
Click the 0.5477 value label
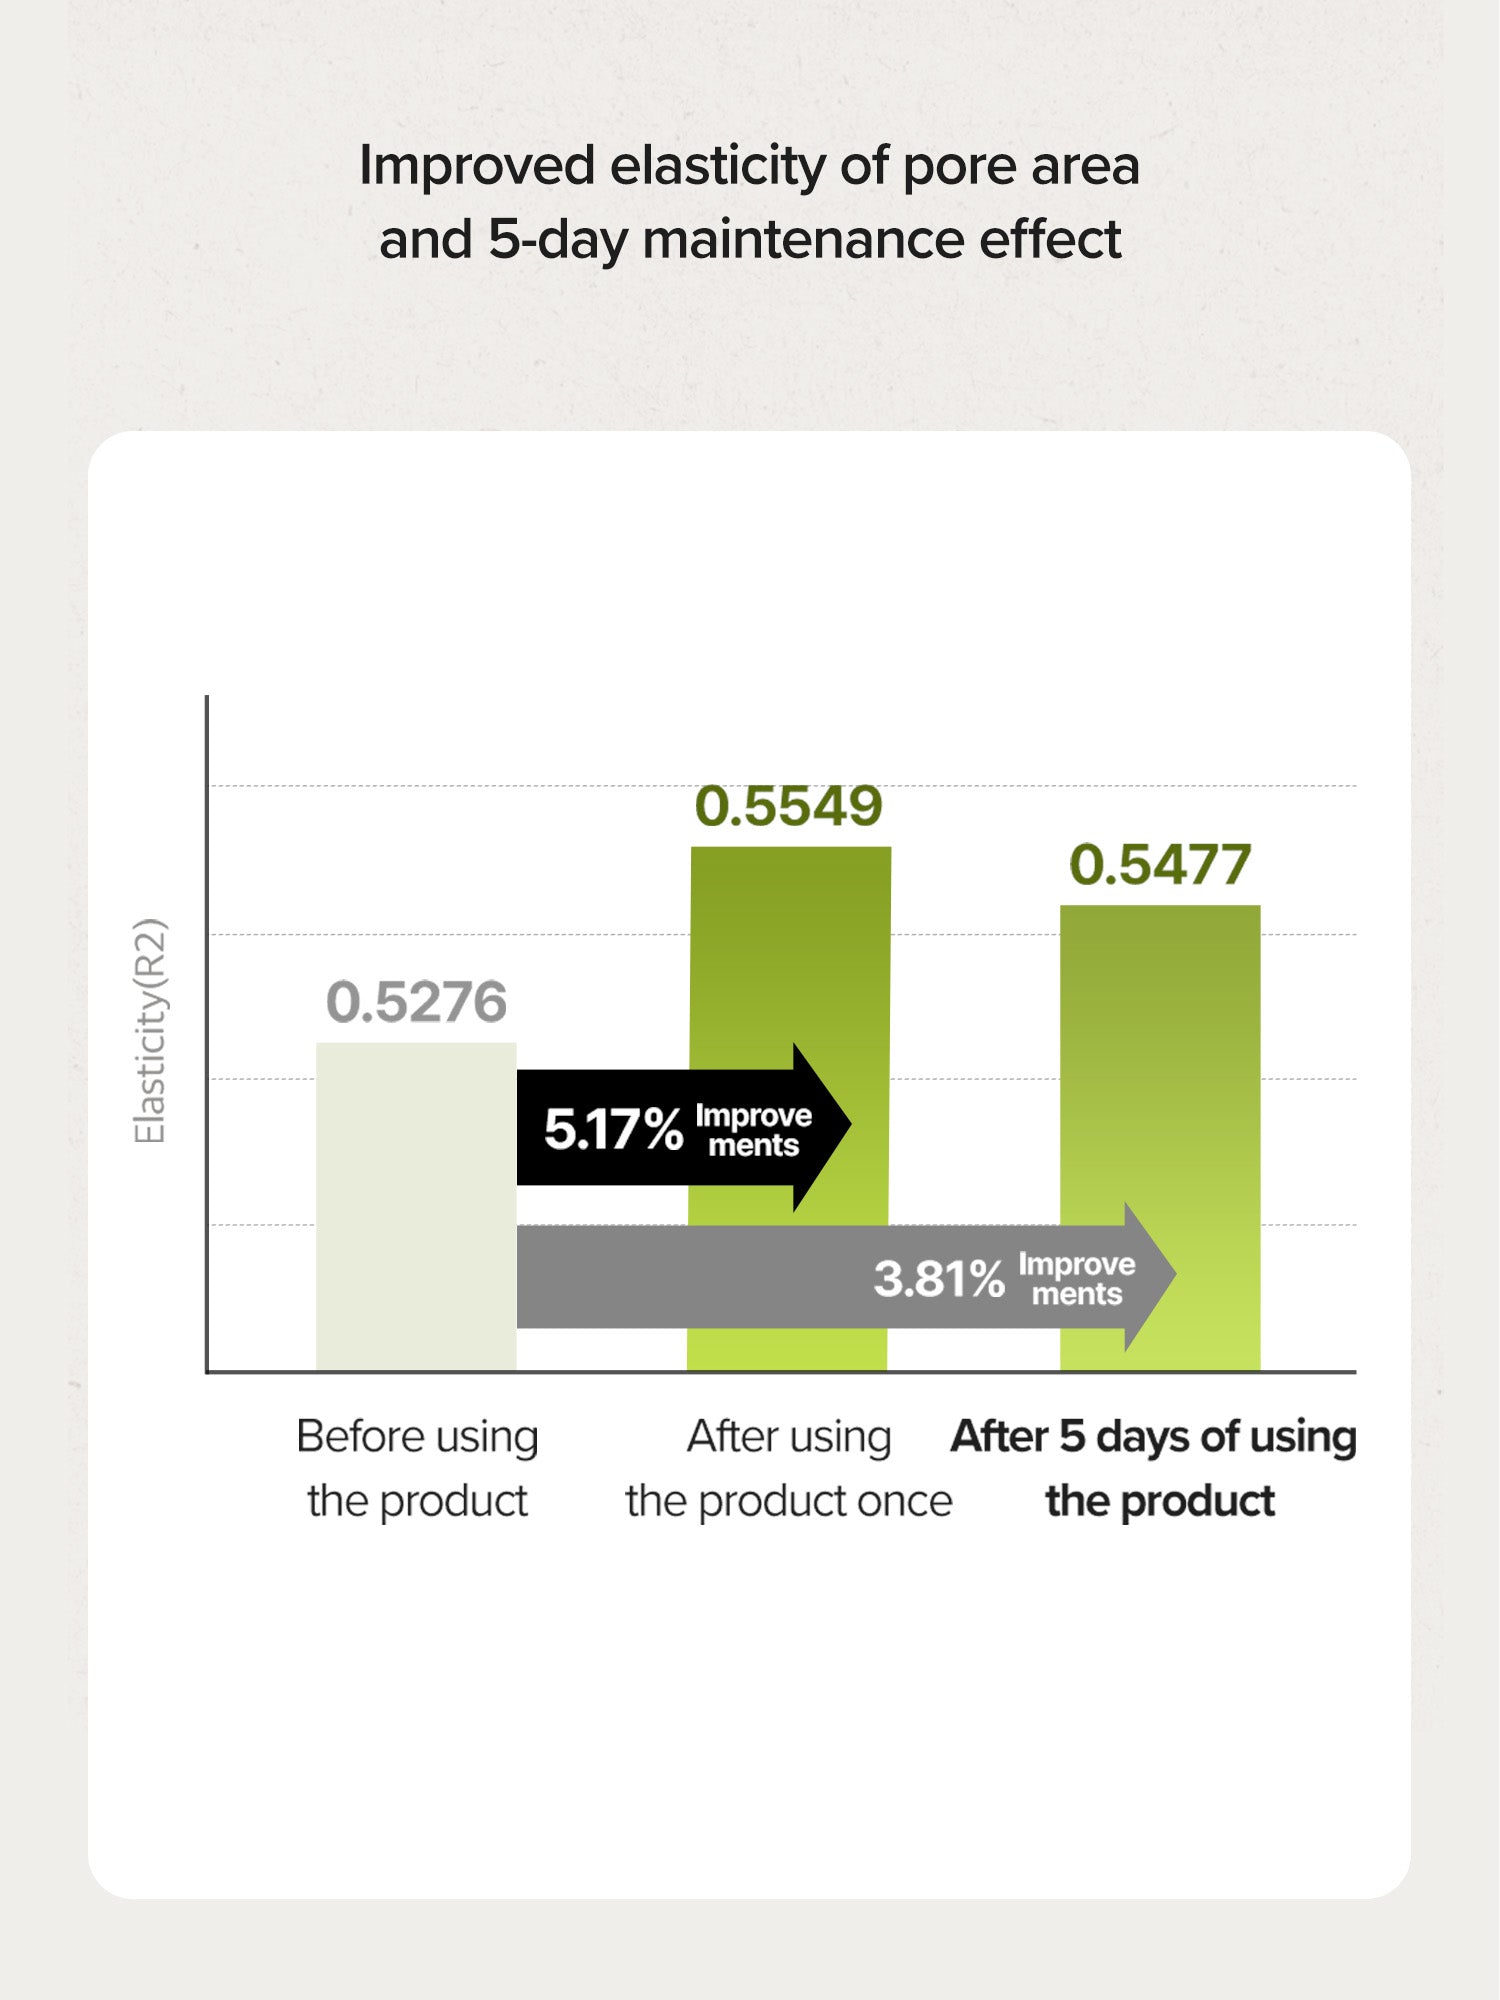pos(1160,865)
